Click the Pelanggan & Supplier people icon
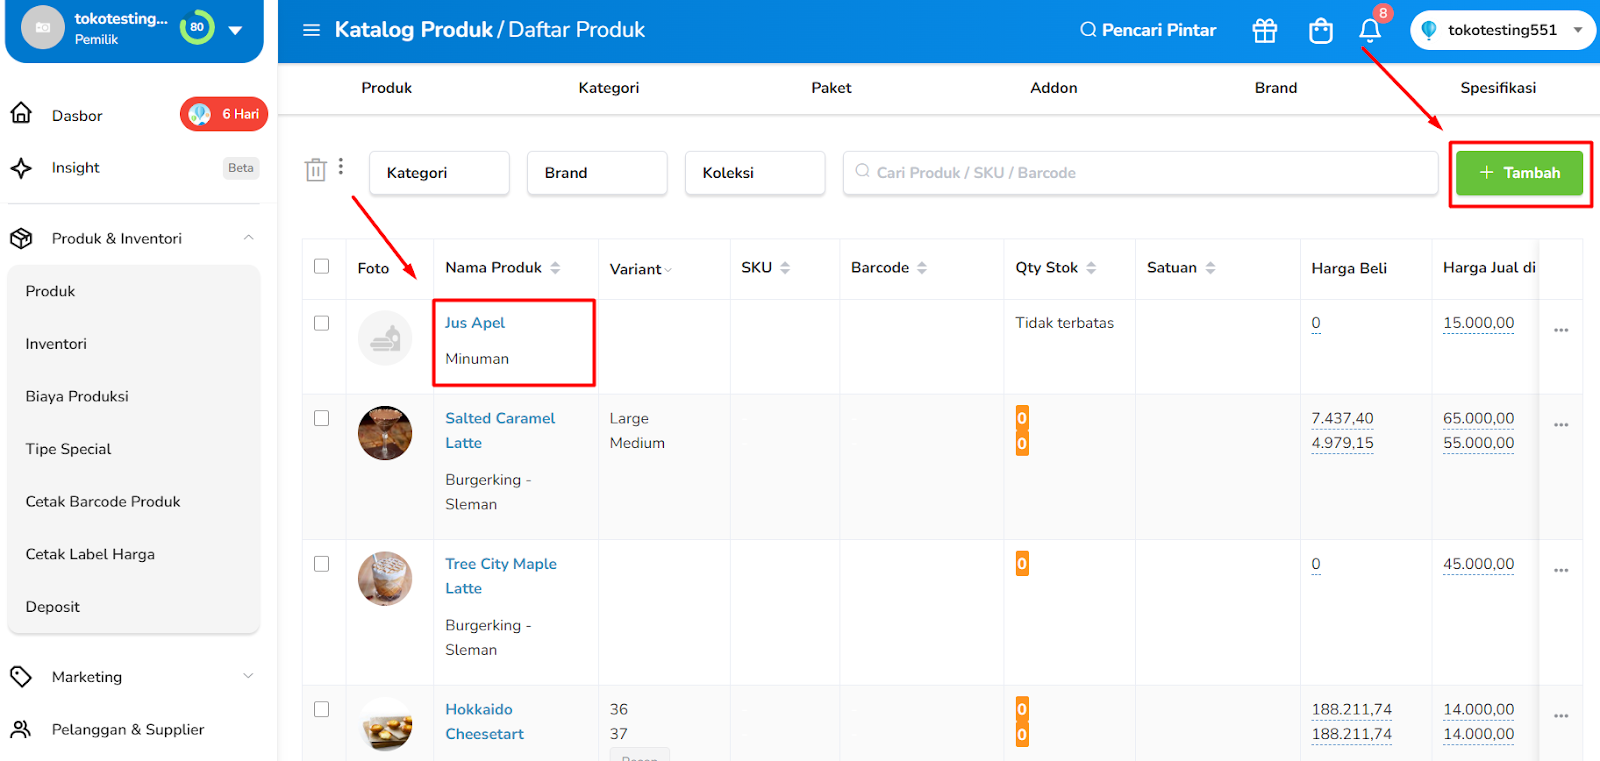The width and height of the screenshot is (1600, 761). point(21,729)
